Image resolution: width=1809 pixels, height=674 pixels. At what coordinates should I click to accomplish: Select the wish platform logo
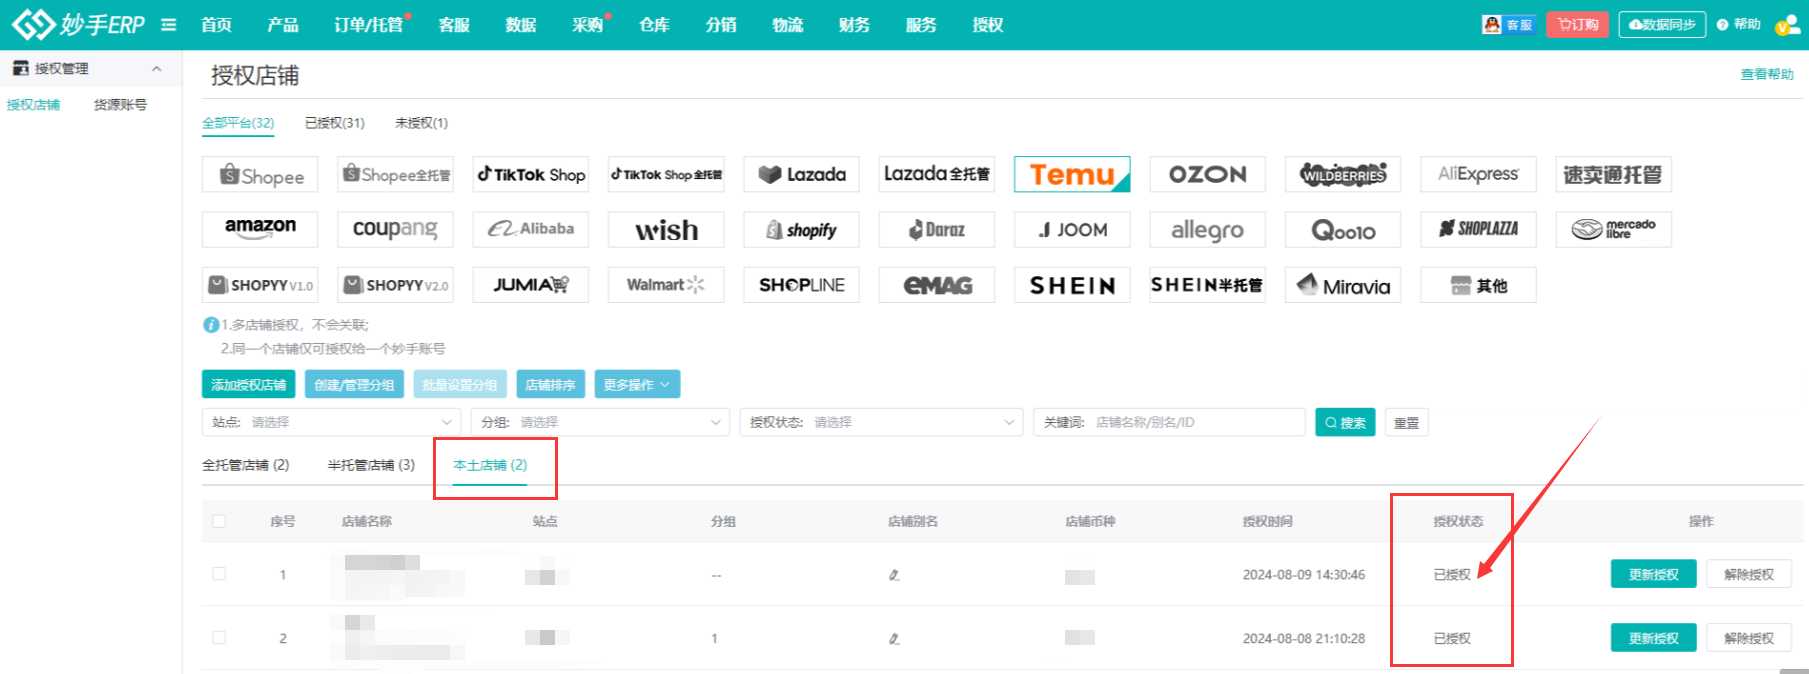pos(666,230)
